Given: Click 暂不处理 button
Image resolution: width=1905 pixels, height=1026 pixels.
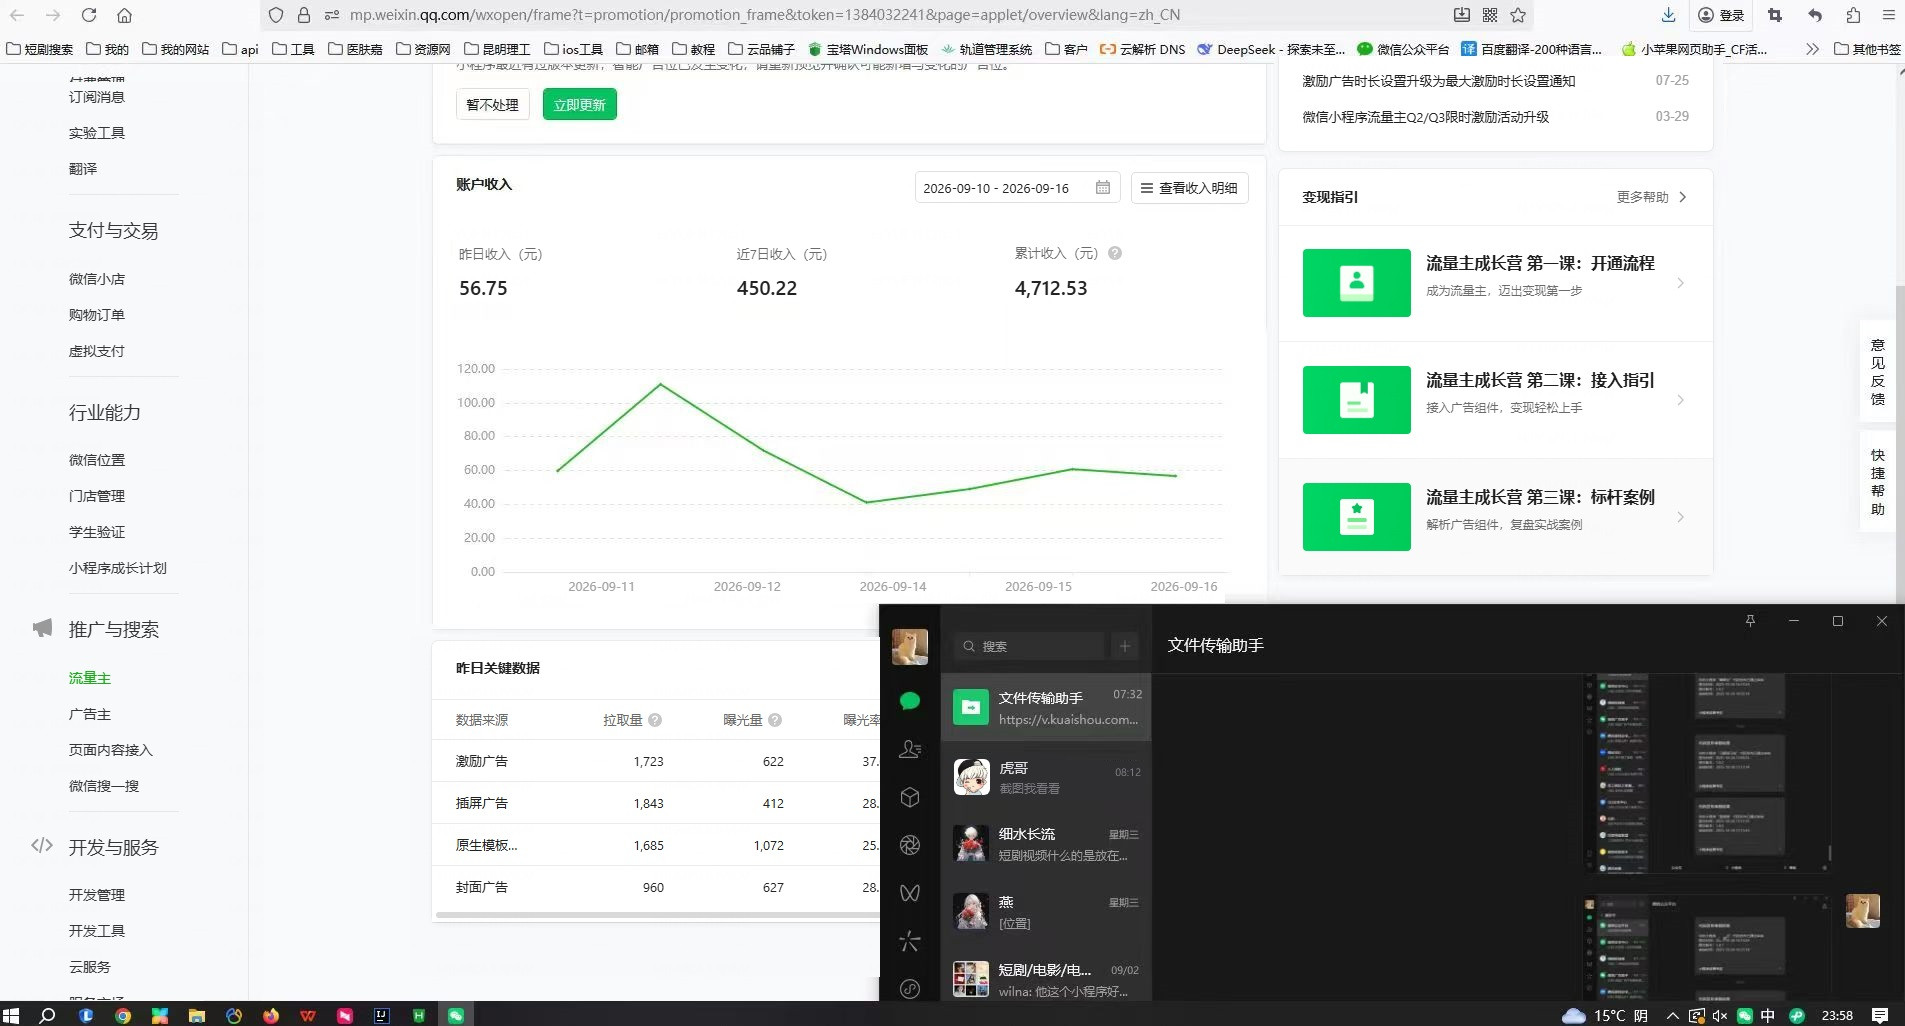Looking at the screenshot, I should [x=493, y=104].
